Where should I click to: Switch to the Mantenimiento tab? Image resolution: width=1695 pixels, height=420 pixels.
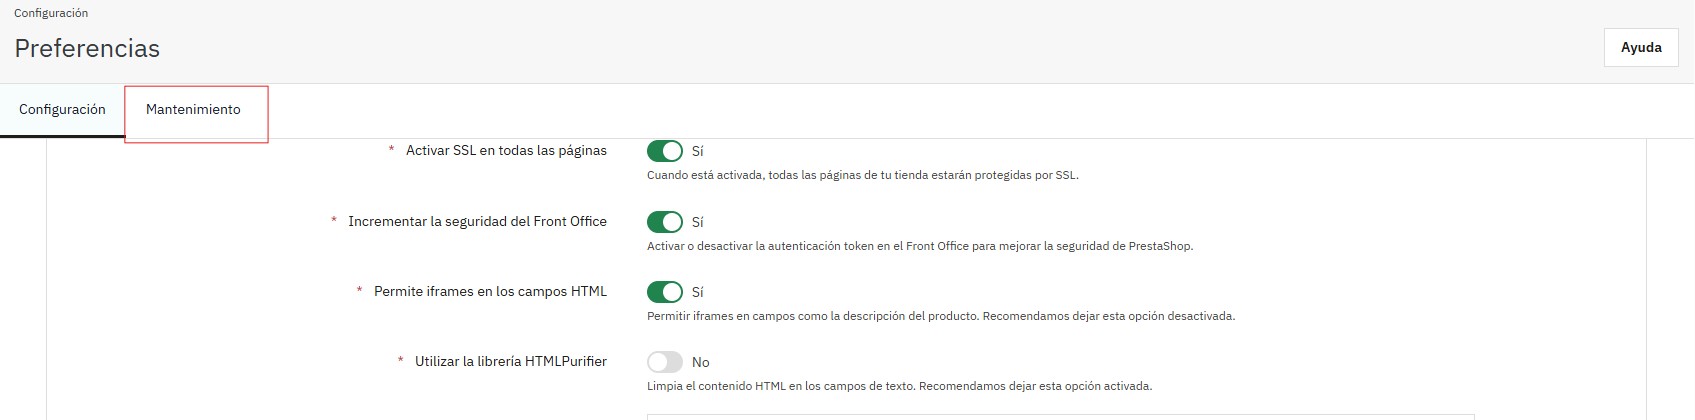pos(193,110)
